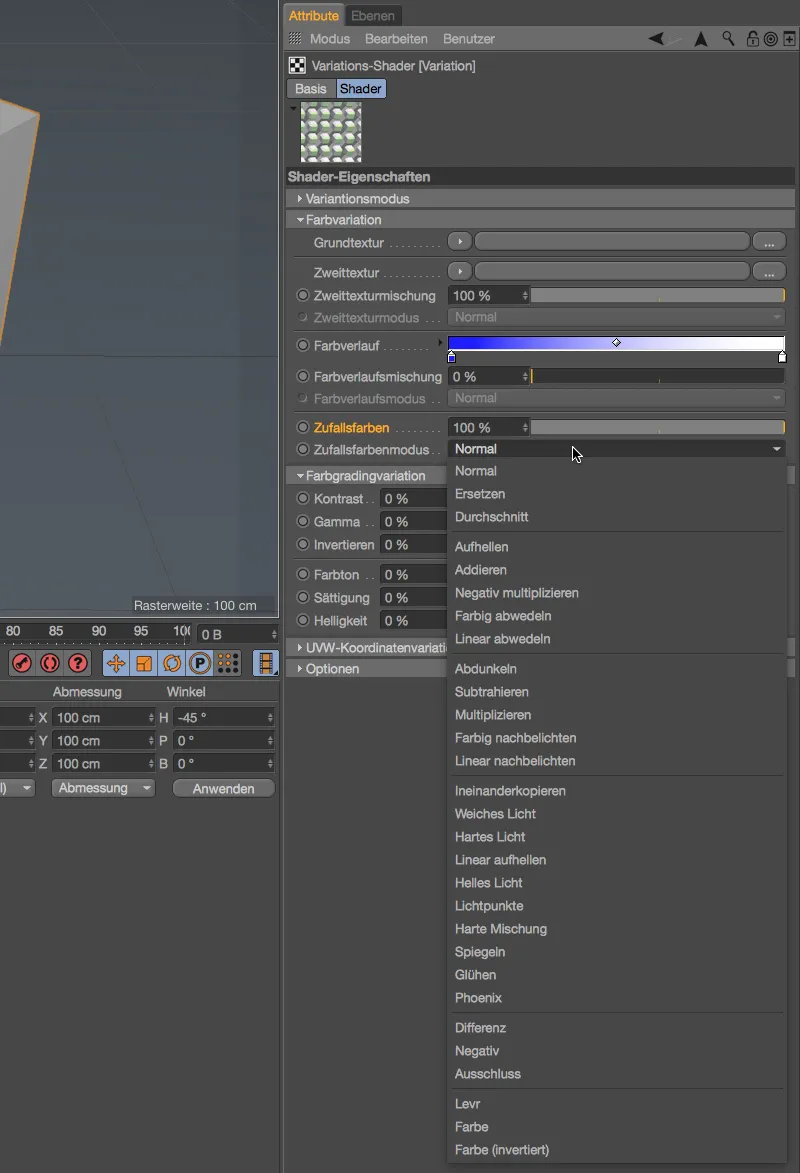Click the disabled Zweittexturmodus dropdown
This screenshot has height=1173, width=800.
point(617,317)
